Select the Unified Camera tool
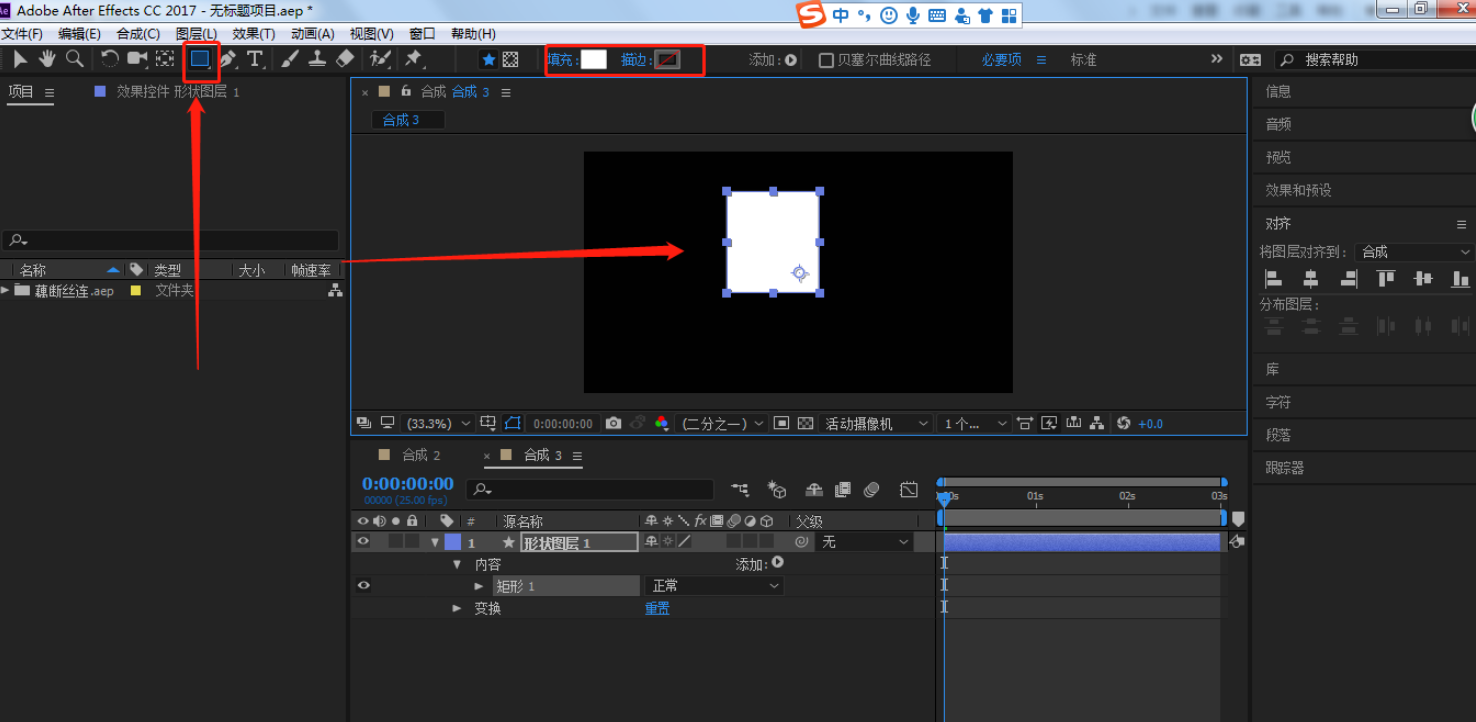This screenshot has height=722, width=1476. (x=137, y=59)
